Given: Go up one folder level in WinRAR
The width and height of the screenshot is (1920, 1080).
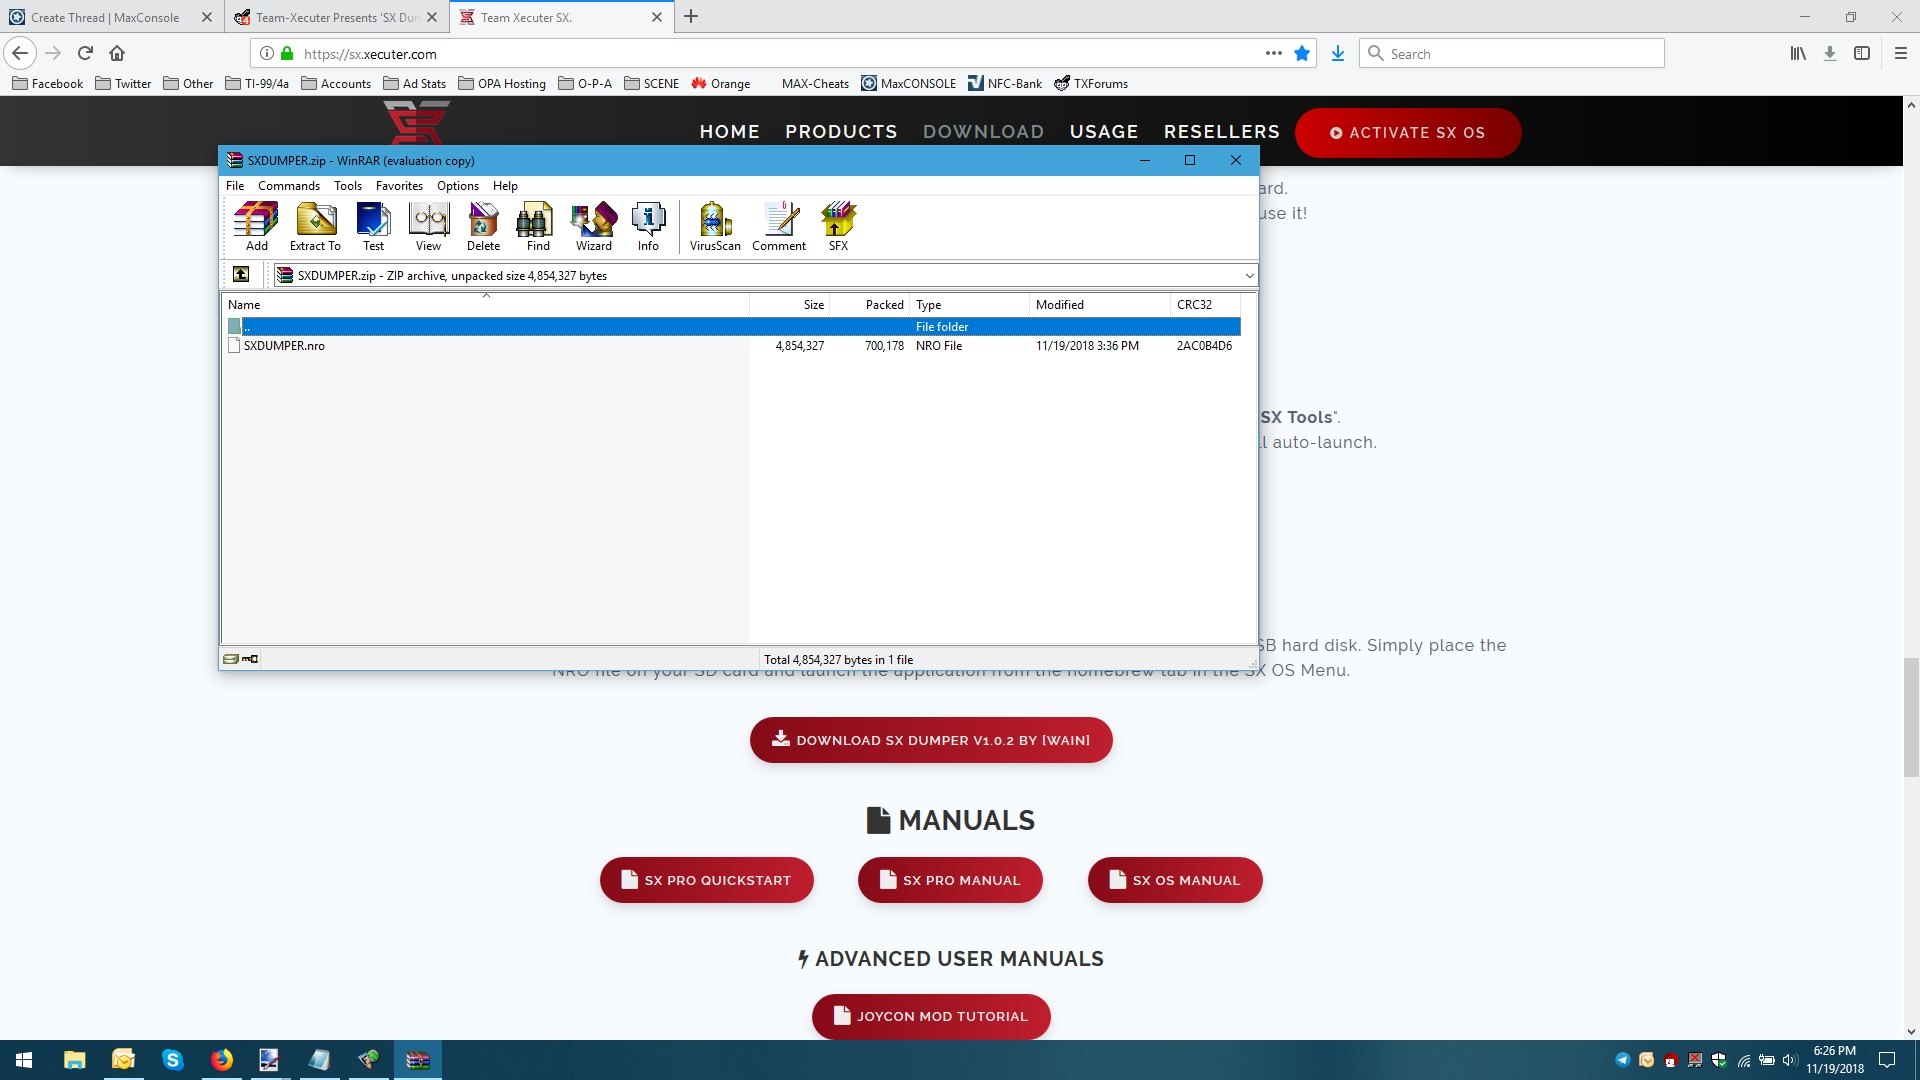Looking at the screenshot, I should coord(241,275).
